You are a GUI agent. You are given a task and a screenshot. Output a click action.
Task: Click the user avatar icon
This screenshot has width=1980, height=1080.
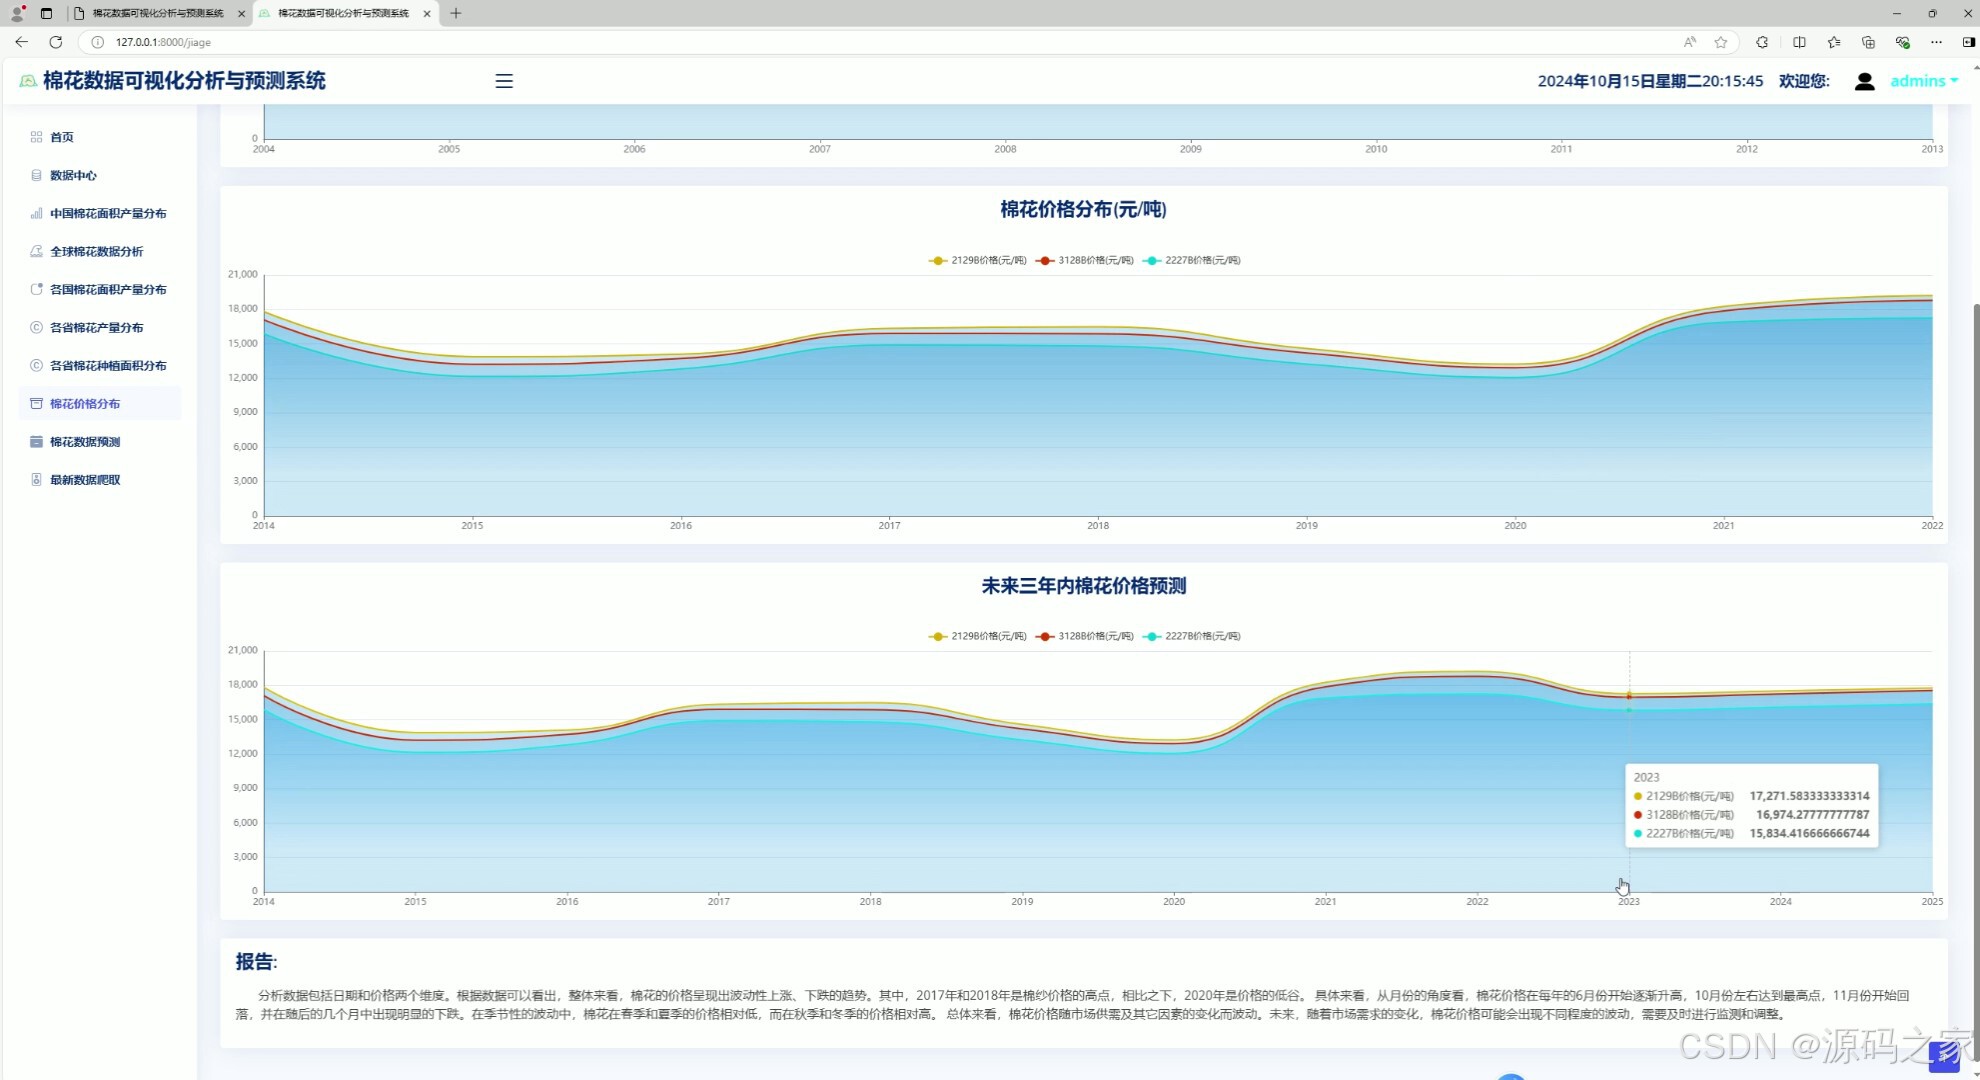point(1864,81)
